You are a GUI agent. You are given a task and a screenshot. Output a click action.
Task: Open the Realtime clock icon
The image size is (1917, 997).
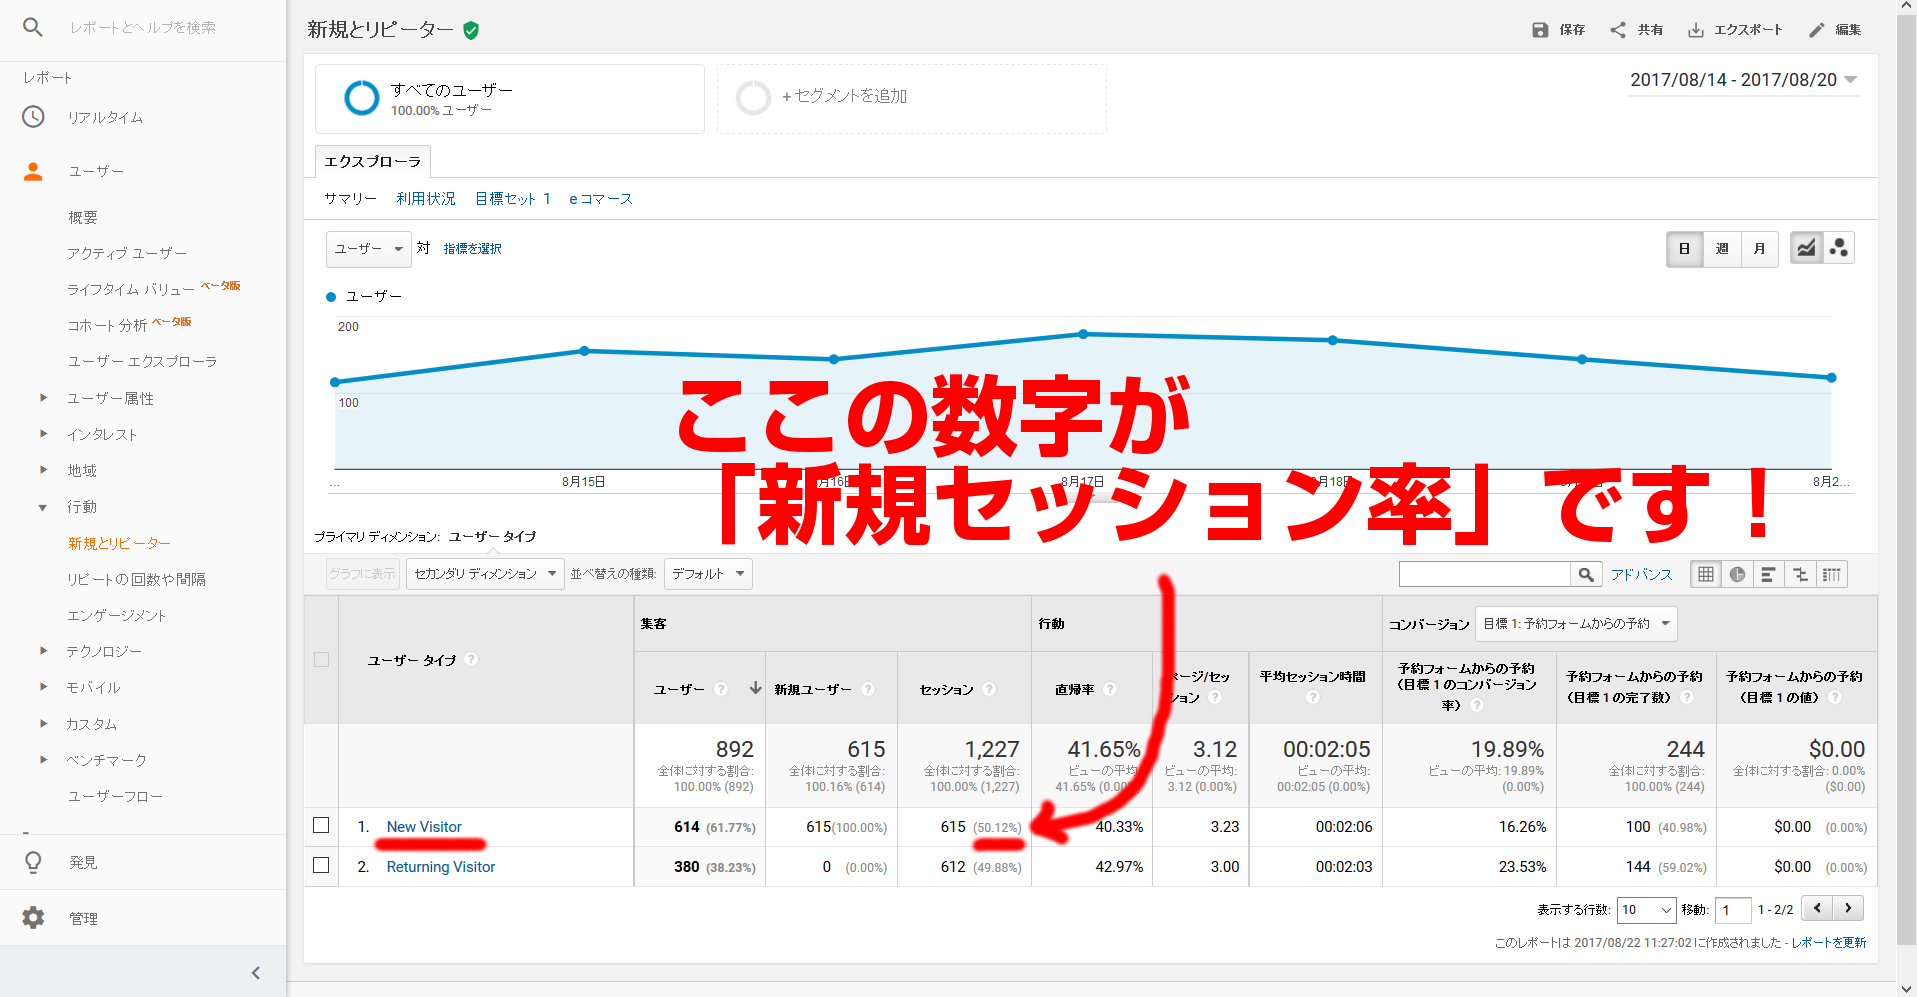pos(33,117)
